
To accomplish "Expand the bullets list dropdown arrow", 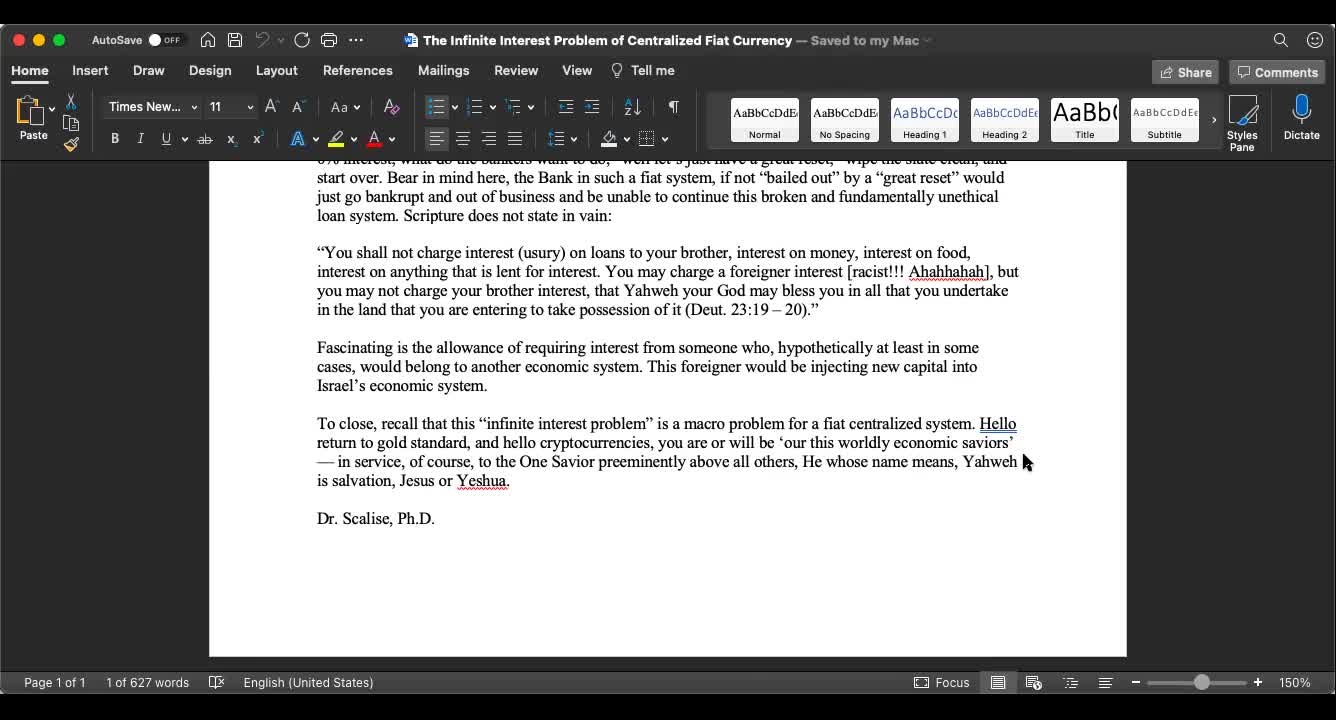I will (x=455, y=107).
